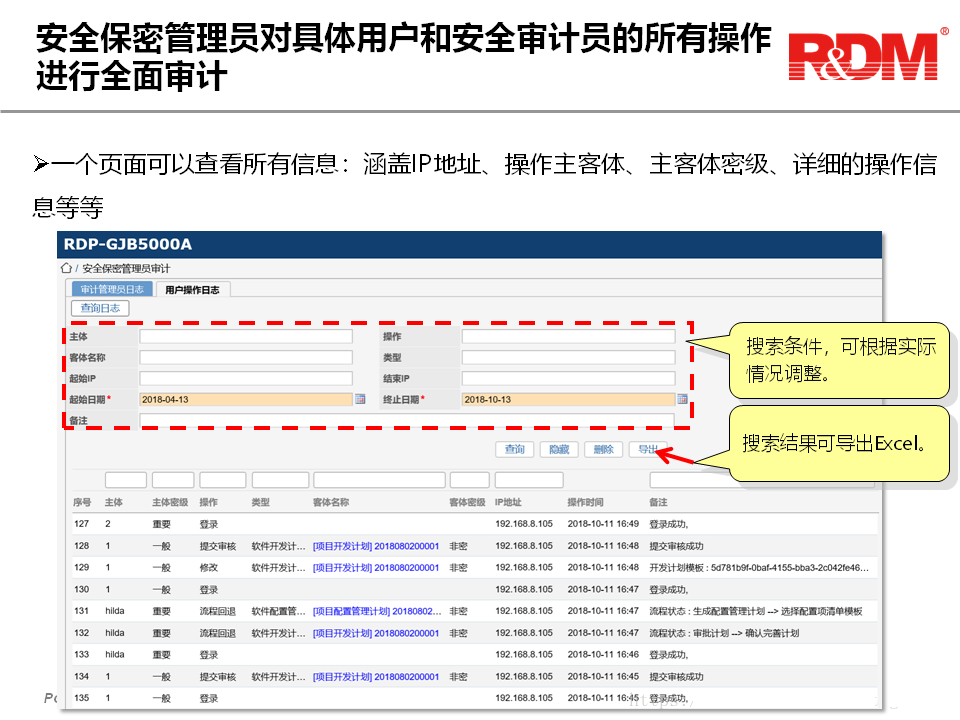This screenshot has width=960, height=720.
Task: Switch to 用户操作日志 tab
Action: tap(192, 290)
